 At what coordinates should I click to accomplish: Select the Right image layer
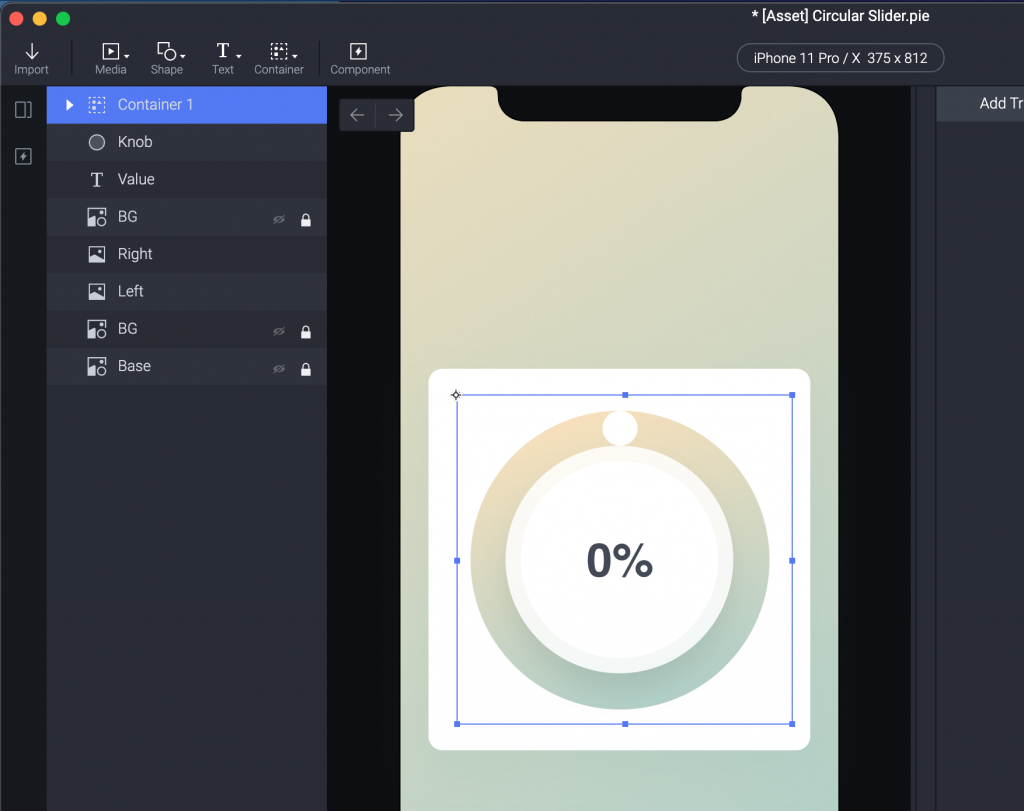[x=187, y=254]
